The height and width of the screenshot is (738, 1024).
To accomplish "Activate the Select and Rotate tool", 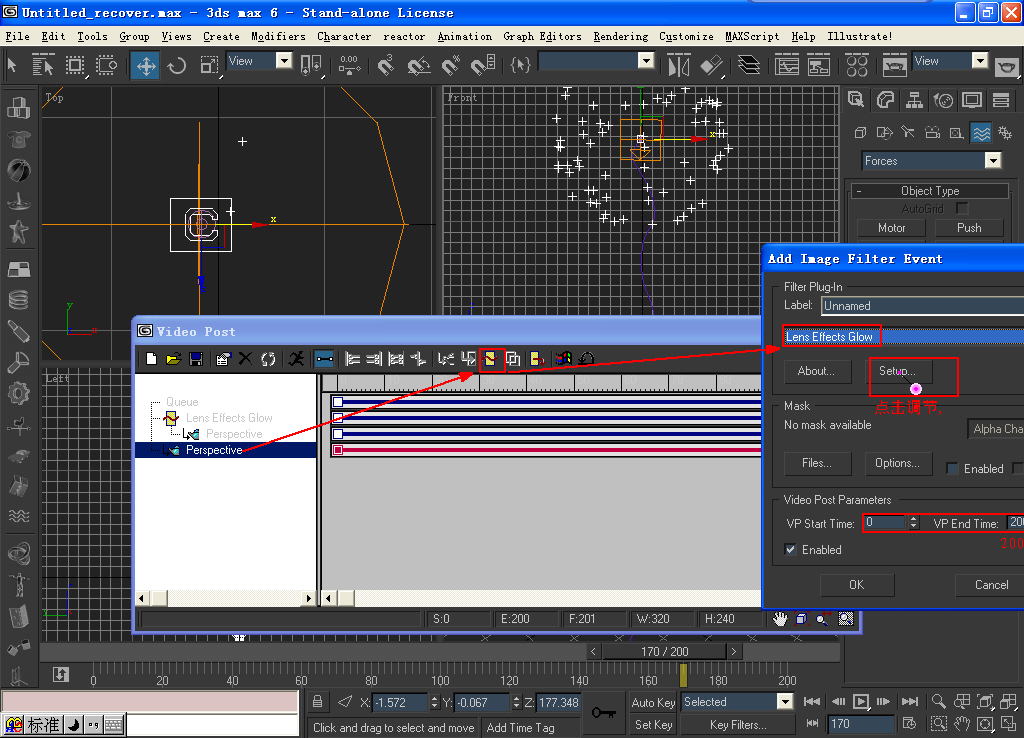I will point(176,65).
